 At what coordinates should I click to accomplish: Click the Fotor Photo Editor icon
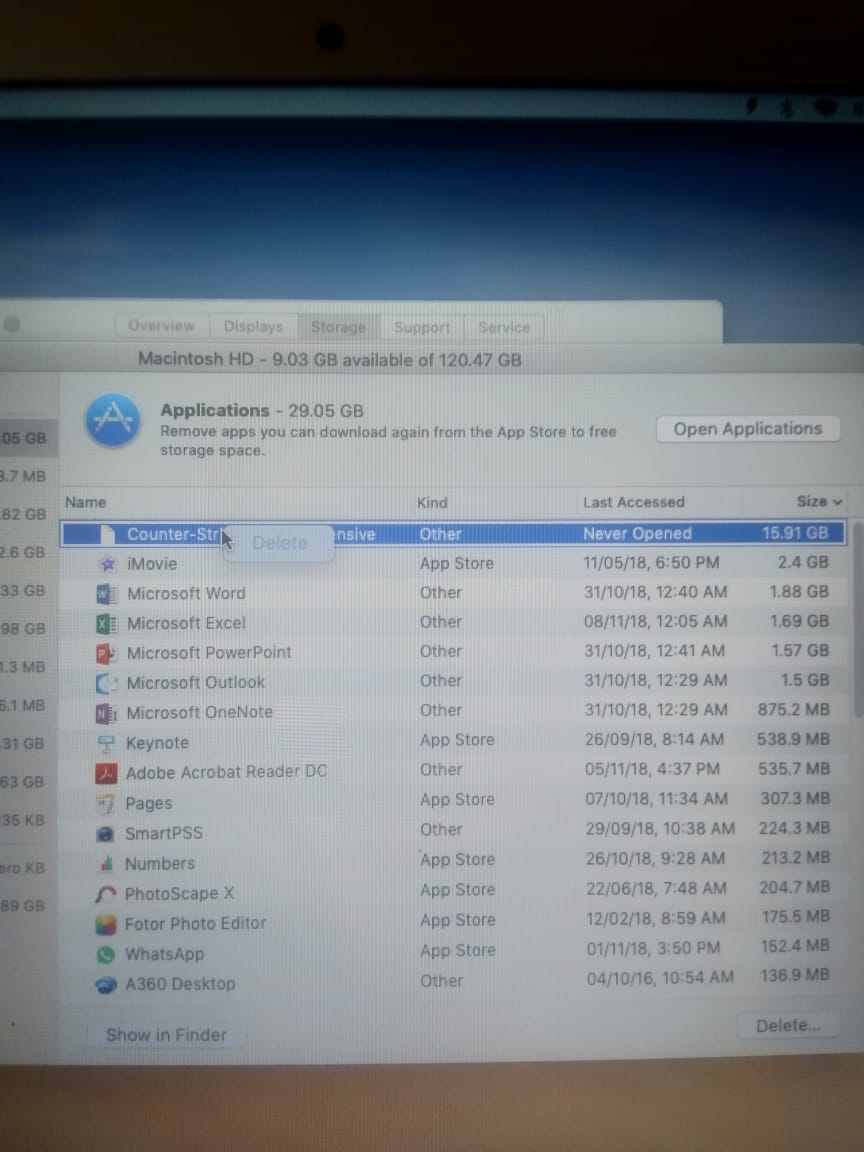[106, 924]
